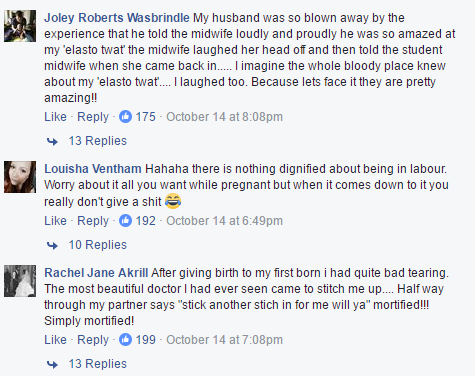
Task: Click reply arrow icon under Rachel's comment
Action: click(x=52, y=364)
